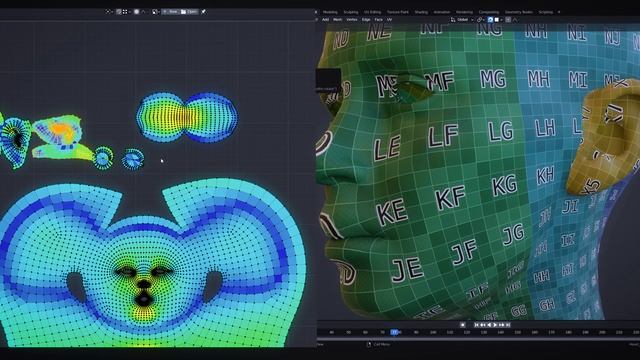
Task: Click the New image button
Action: click(170, 12)
